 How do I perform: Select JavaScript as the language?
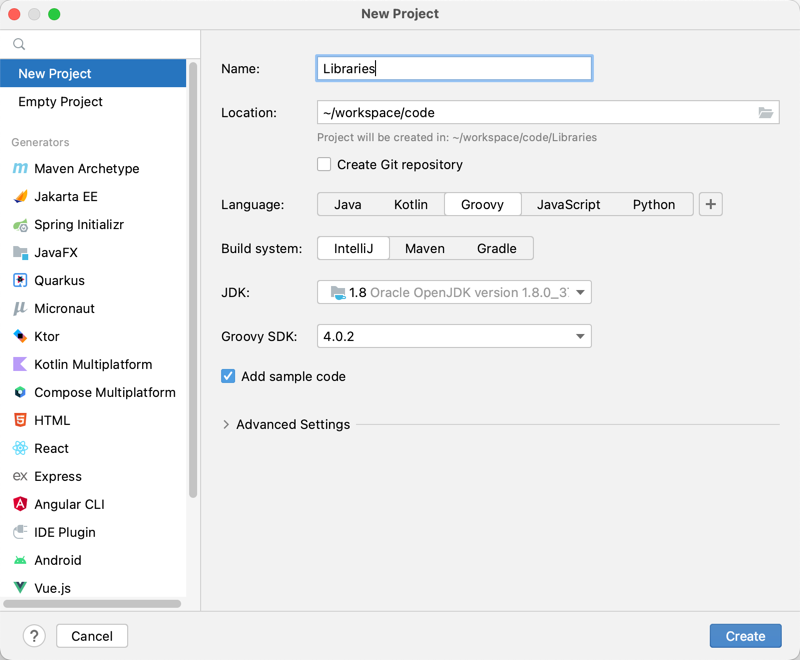pyautogui.click(x=568, y=205)
